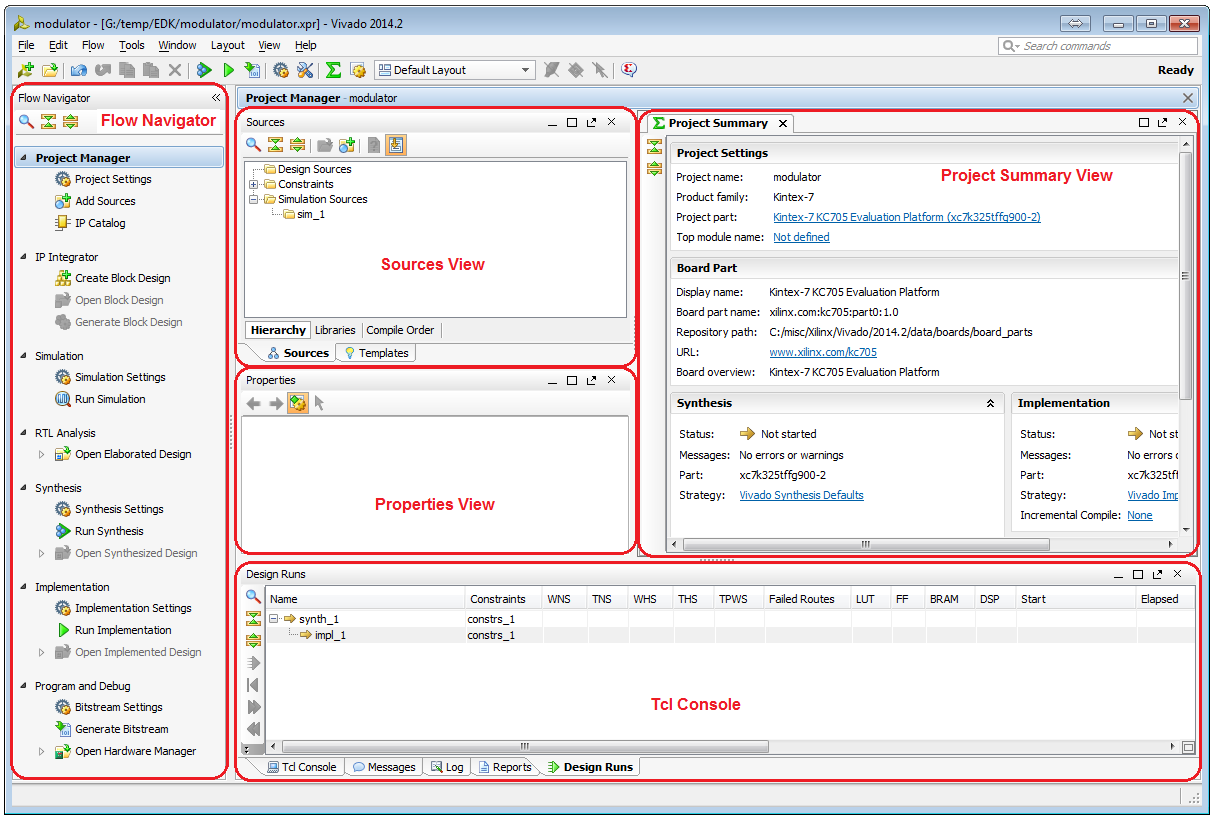The image size is (1215, 819).
Task: Select the impl_1 row in Design Runs
Action: click(731, 635)
